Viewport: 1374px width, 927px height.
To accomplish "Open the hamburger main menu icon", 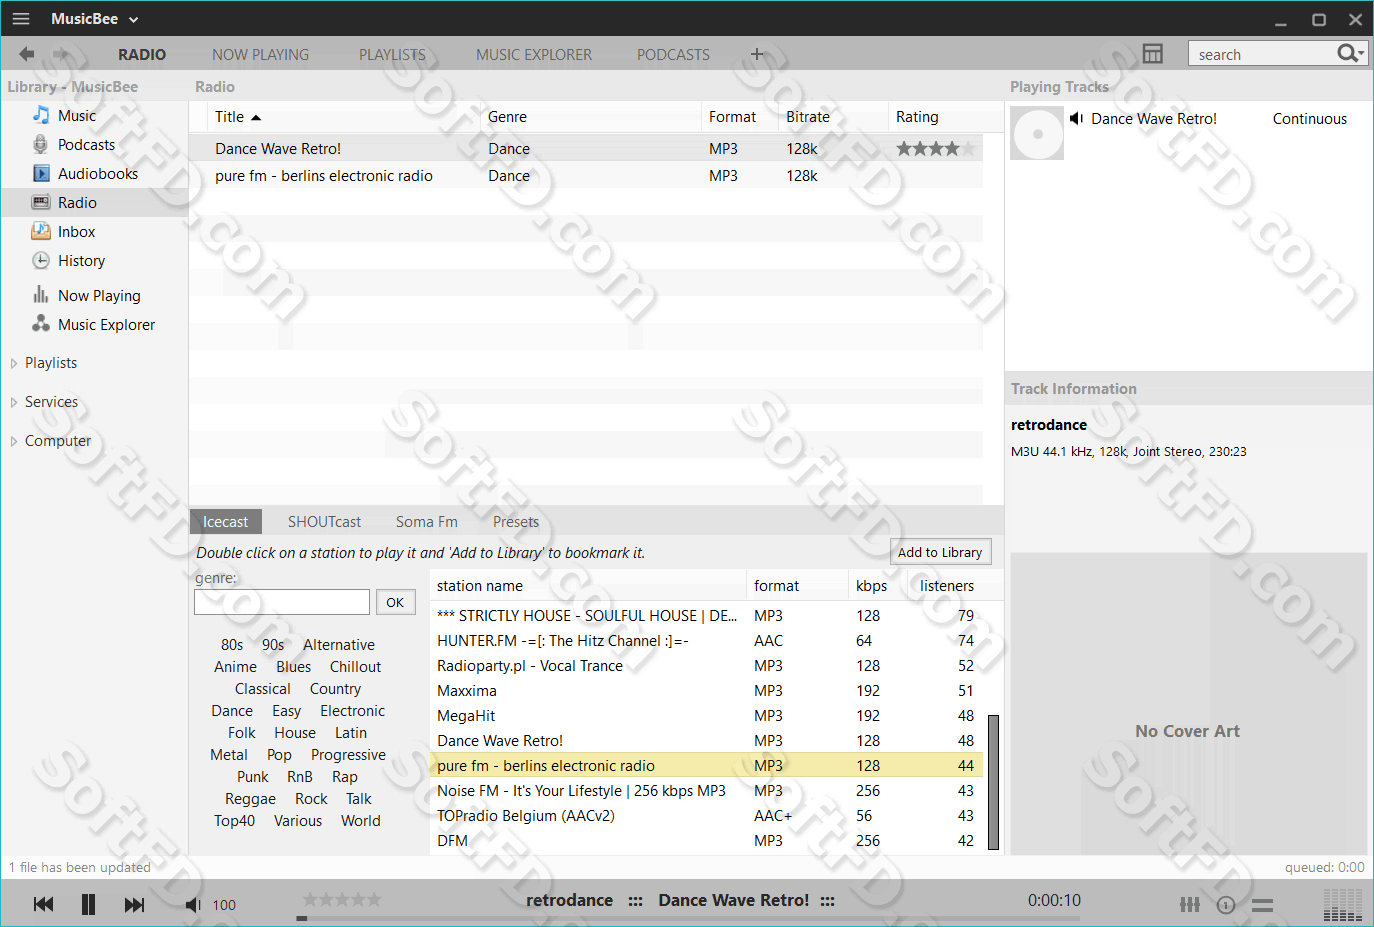I will (21, 19).
